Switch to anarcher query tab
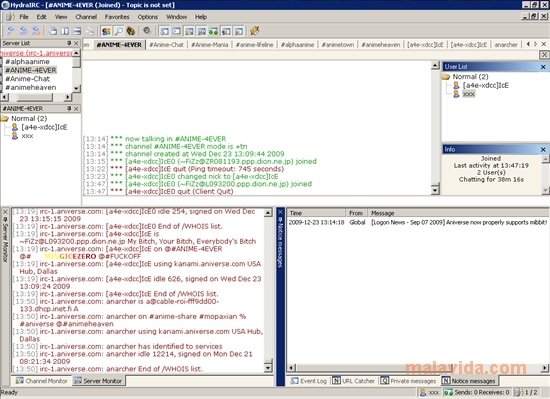Image resolution: width=550 pixels, height=399 pixels. [506, 45]
